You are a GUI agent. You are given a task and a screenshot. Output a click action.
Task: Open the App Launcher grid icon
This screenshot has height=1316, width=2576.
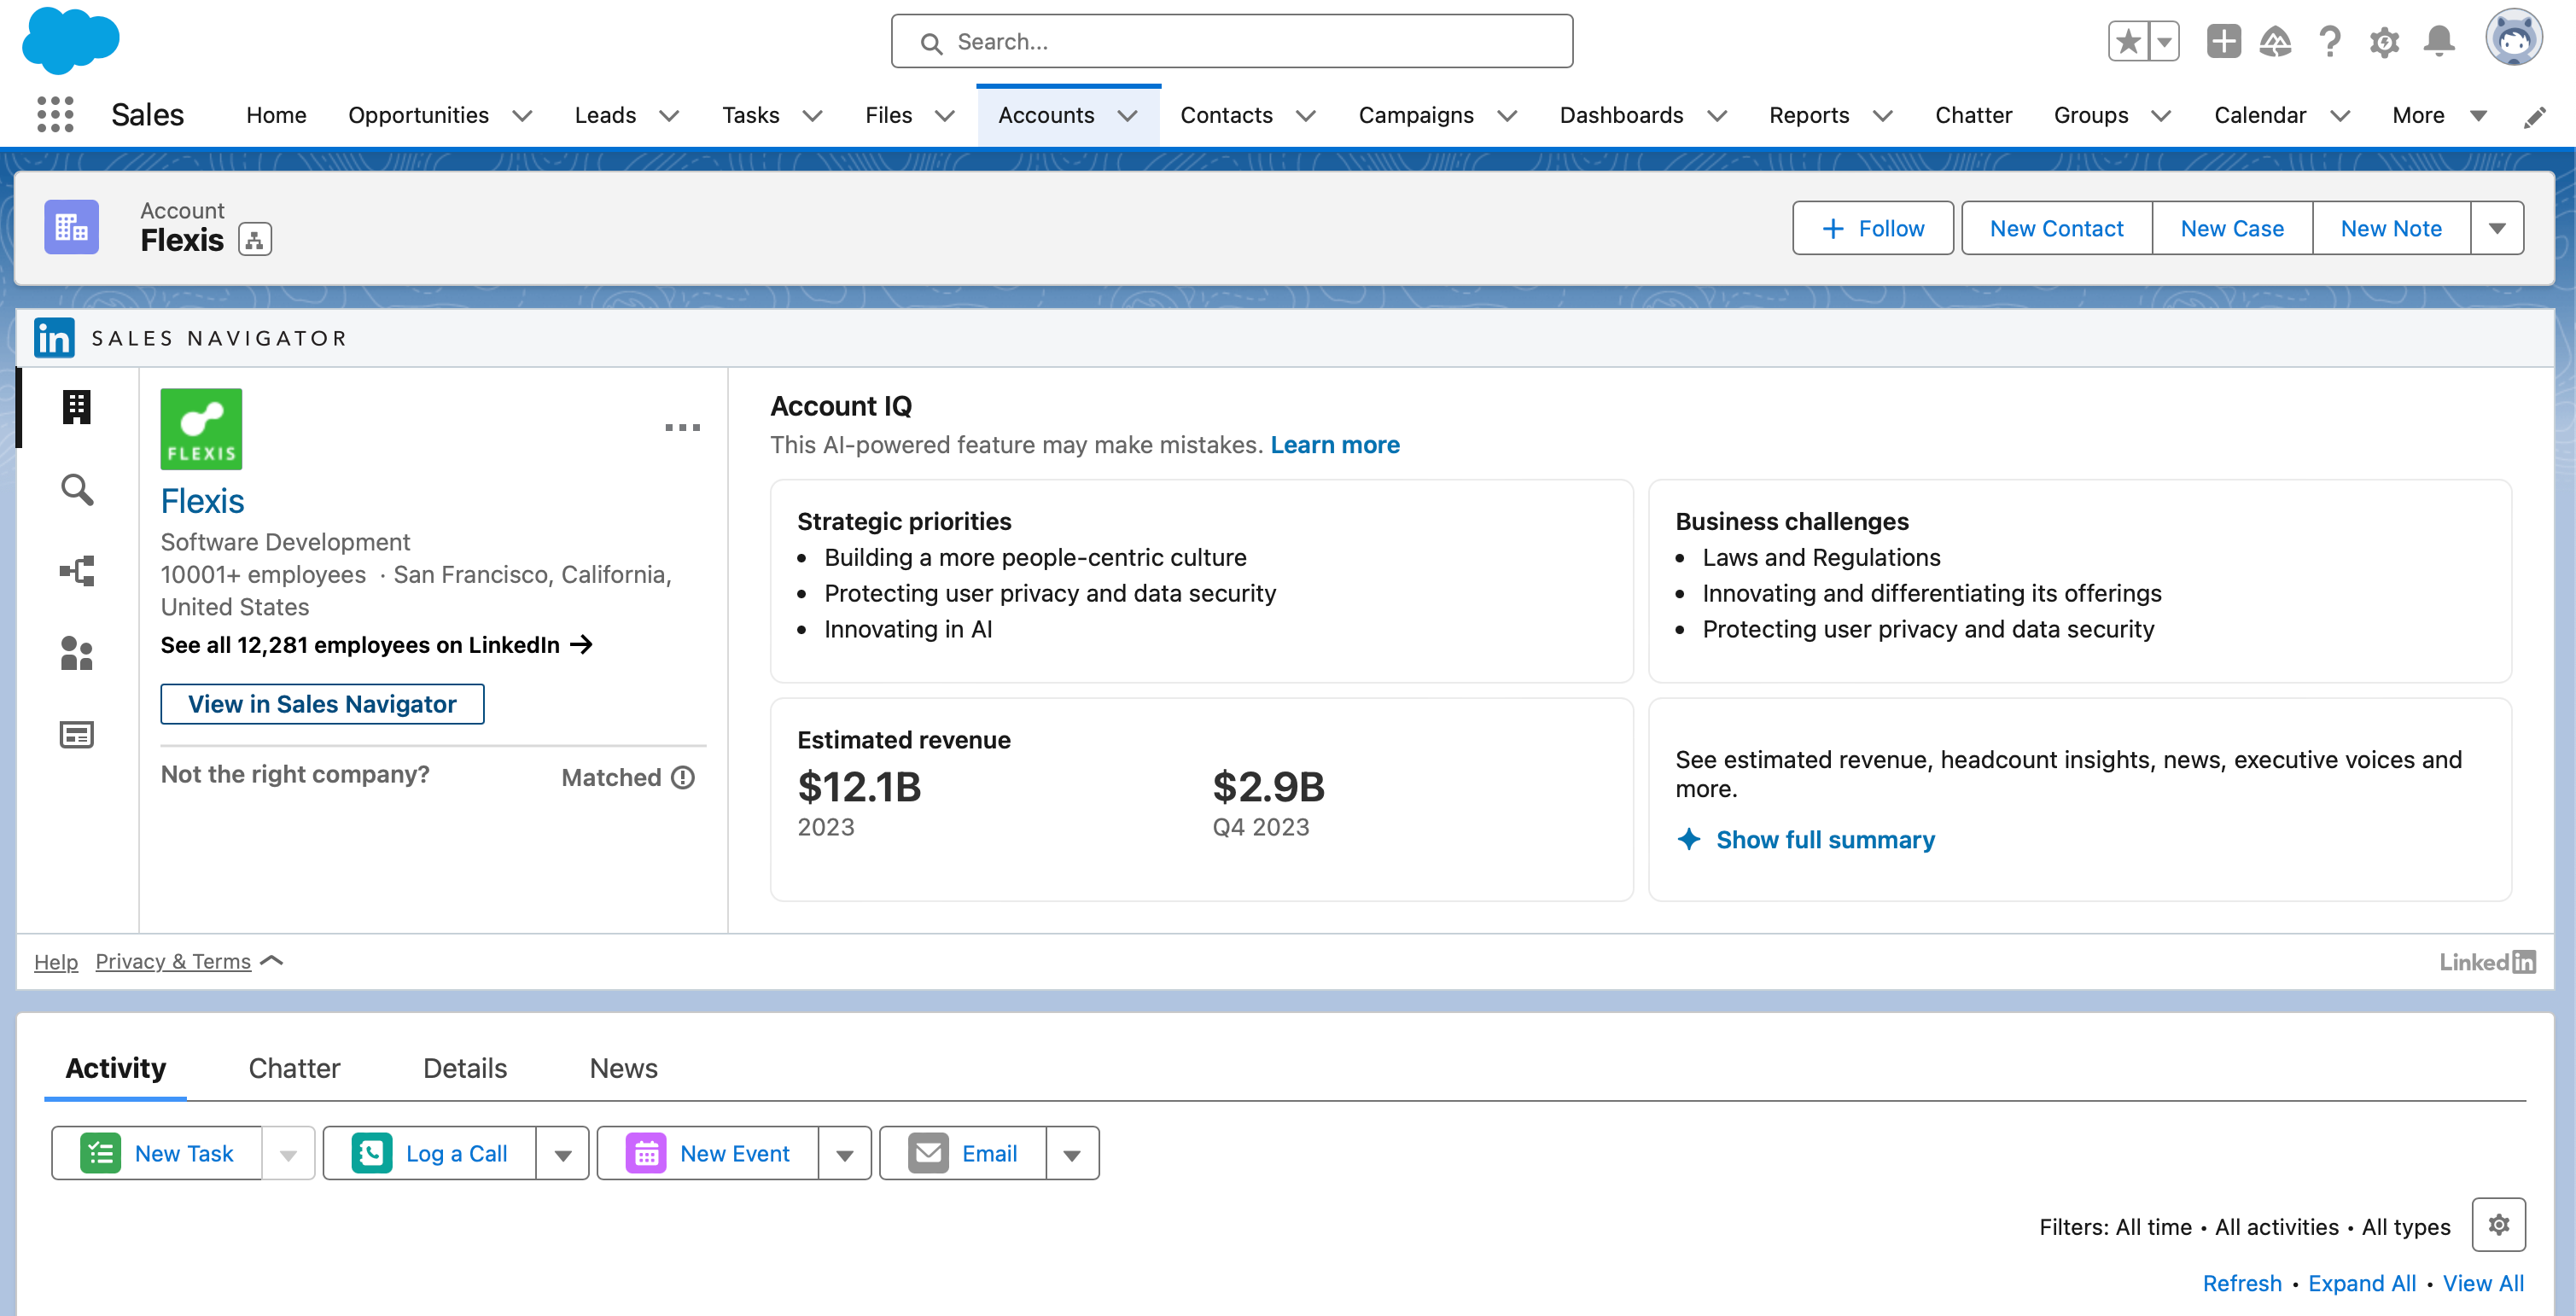(55, 115)
